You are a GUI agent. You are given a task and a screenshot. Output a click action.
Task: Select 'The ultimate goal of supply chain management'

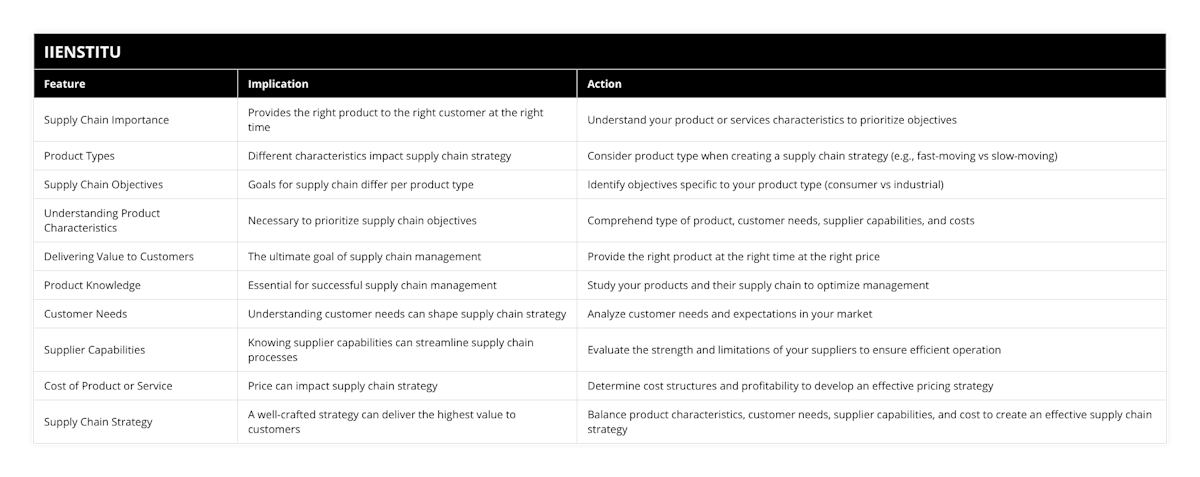364,257
